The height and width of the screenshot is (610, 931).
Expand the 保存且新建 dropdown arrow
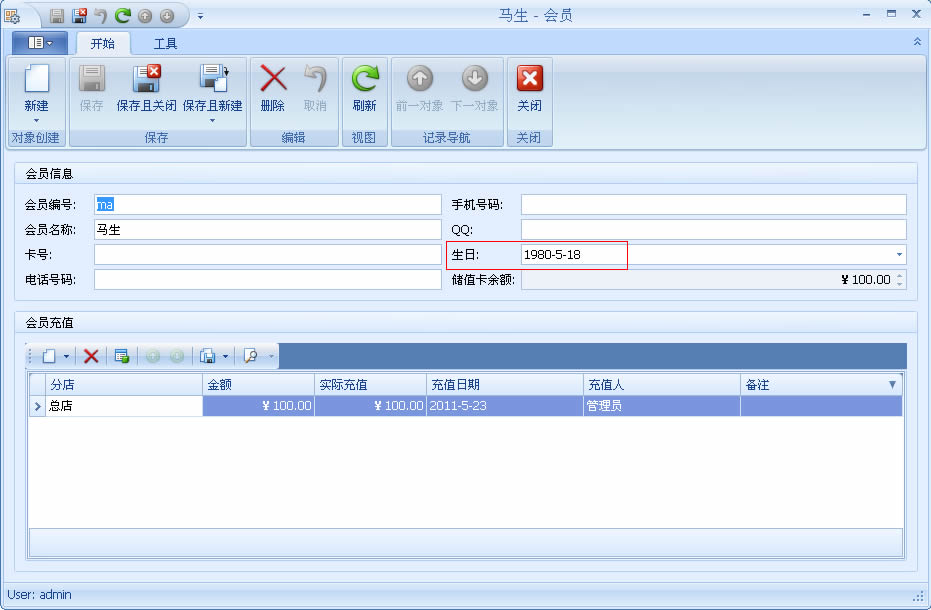[212, 121]
